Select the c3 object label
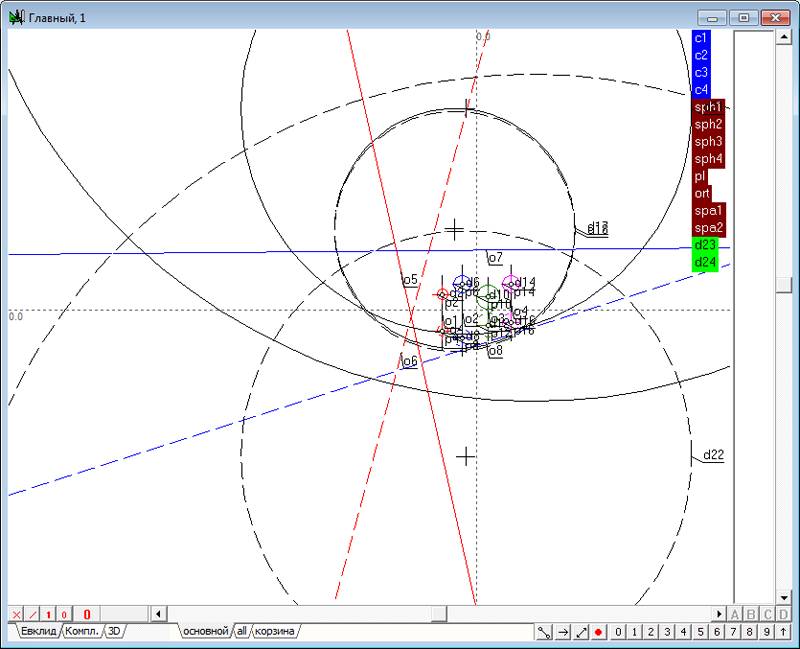The height and width of the screenshot is (649, 800). tap(701, 72)
